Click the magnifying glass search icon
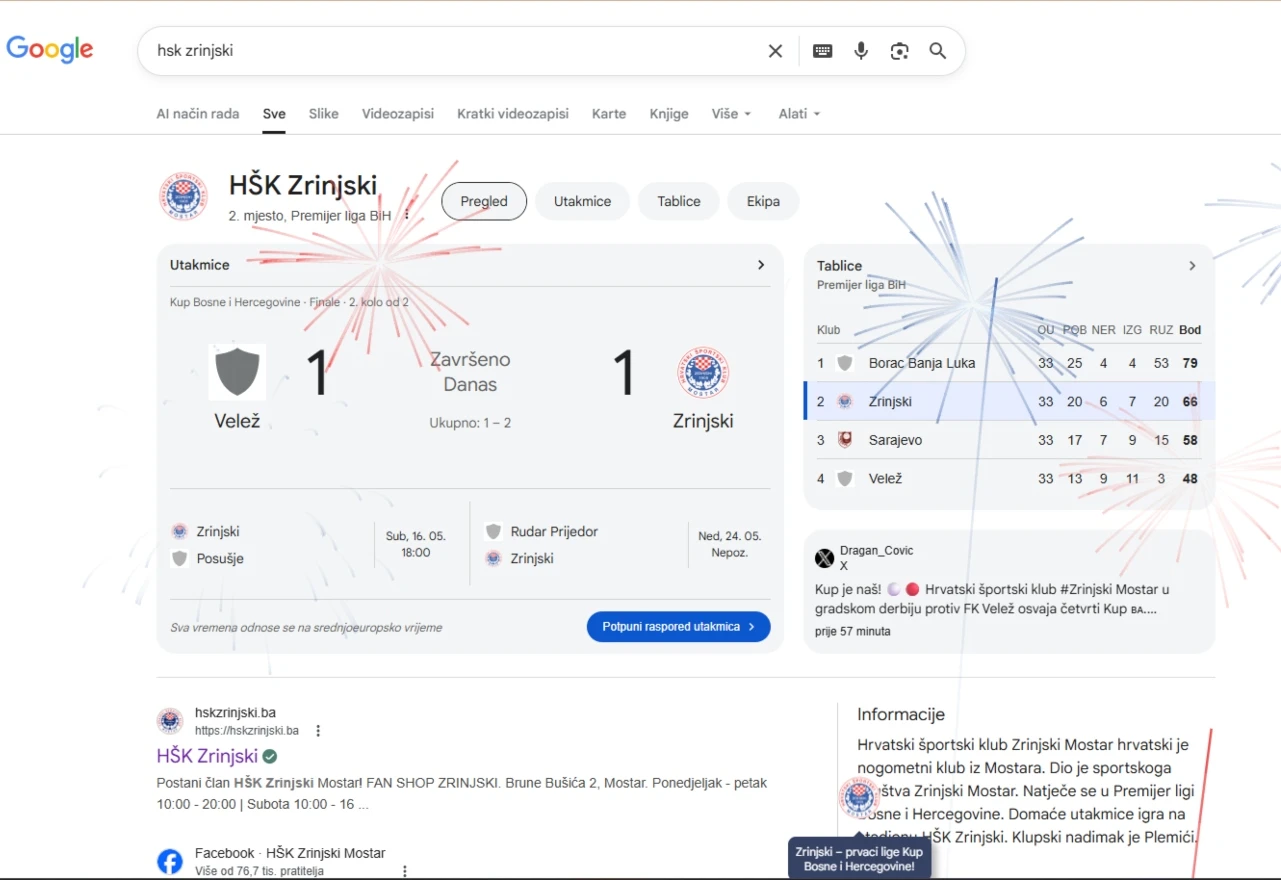 (x=938, y=51)
